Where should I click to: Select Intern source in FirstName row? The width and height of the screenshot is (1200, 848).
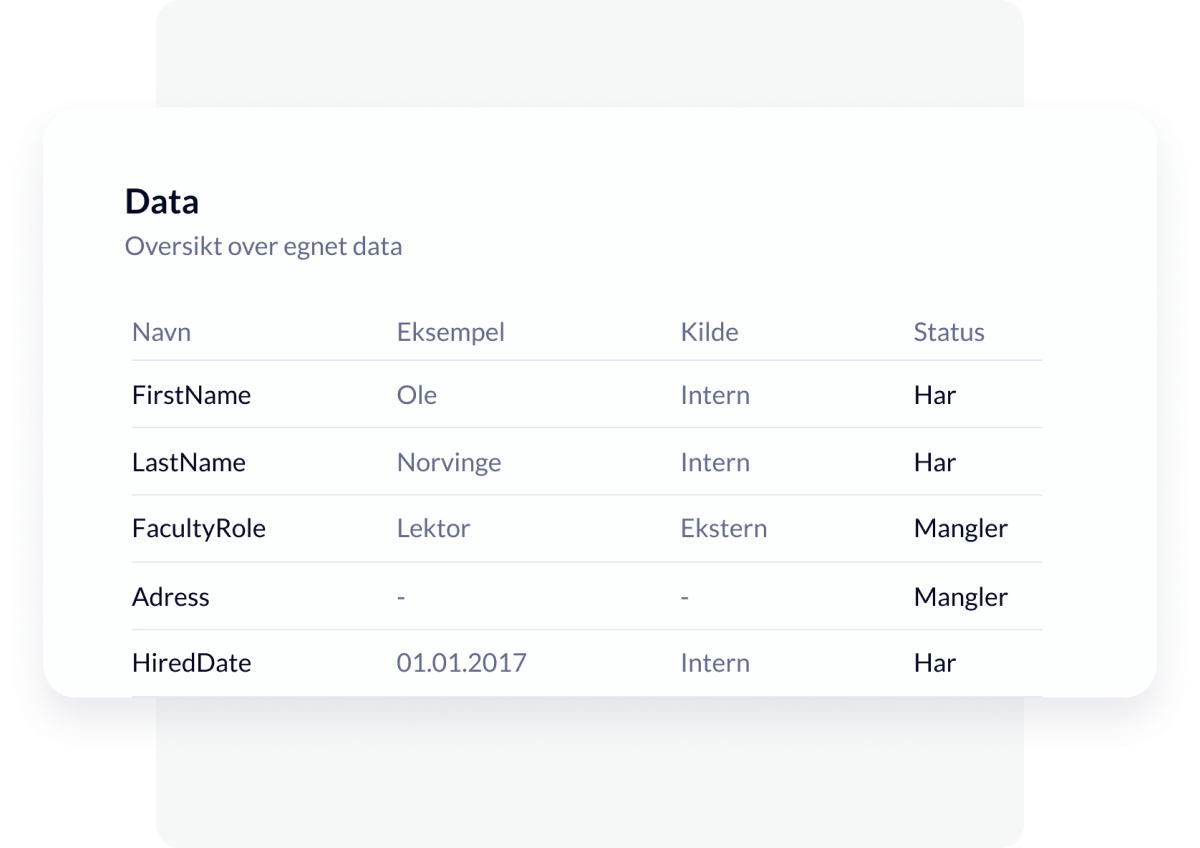tap(714, 395)
